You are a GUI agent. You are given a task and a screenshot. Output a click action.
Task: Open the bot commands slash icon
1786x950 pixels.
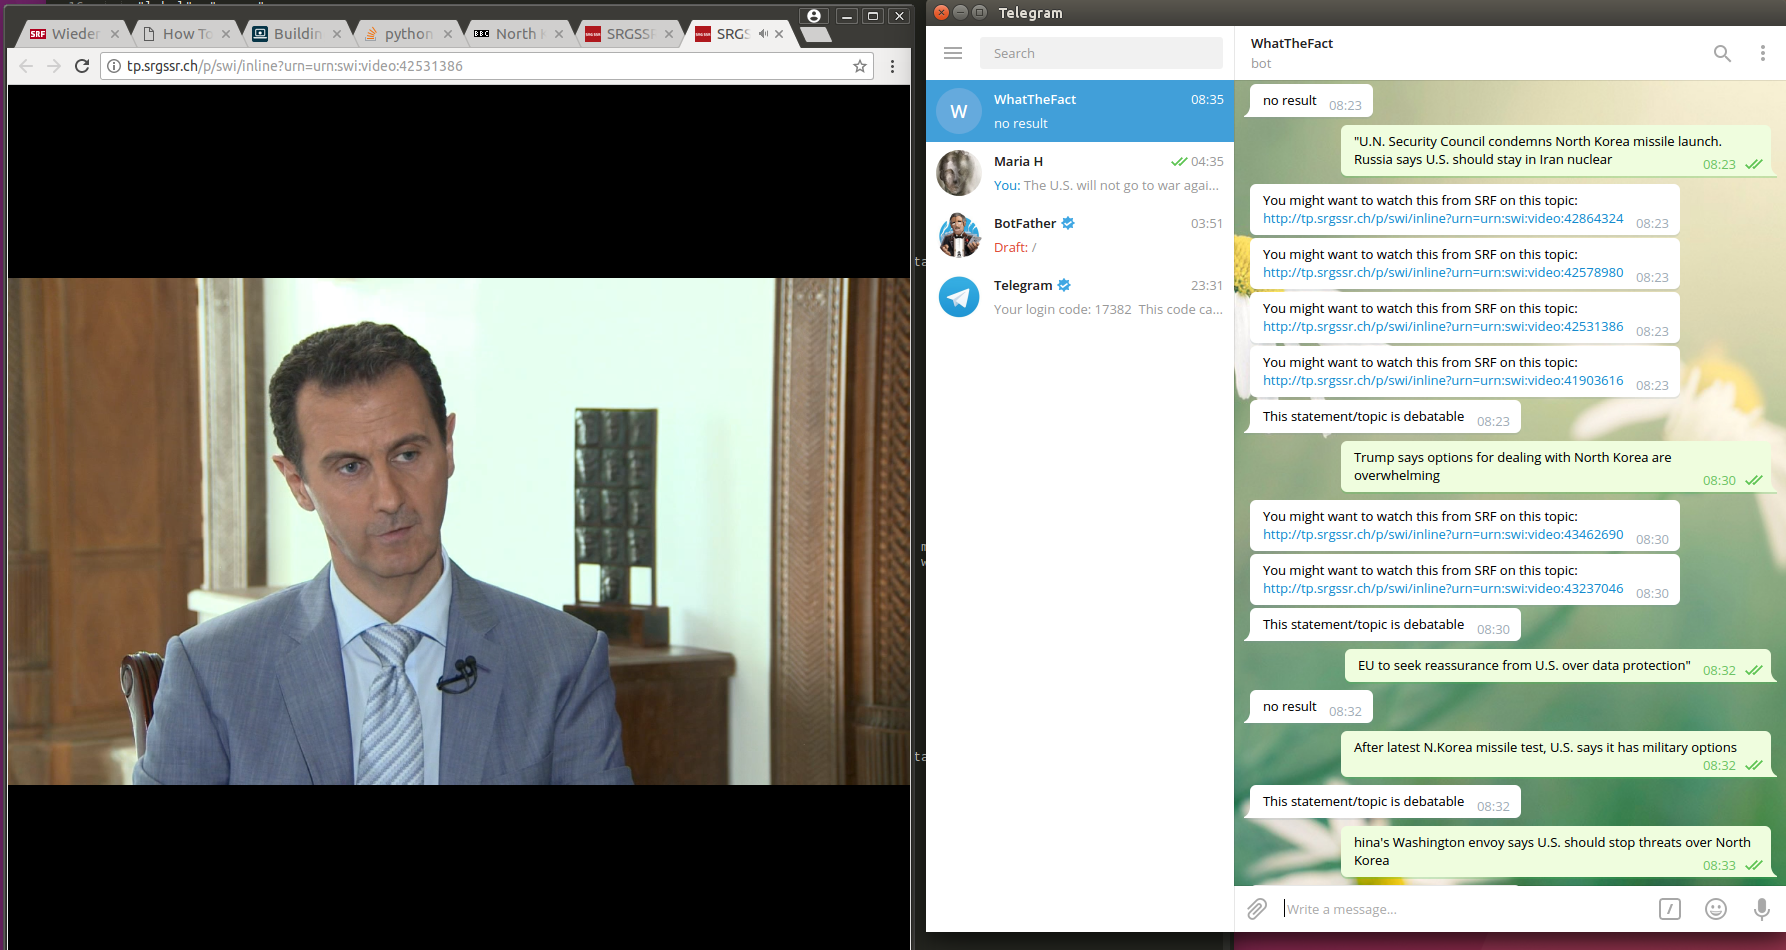(x=1670, y=909)
